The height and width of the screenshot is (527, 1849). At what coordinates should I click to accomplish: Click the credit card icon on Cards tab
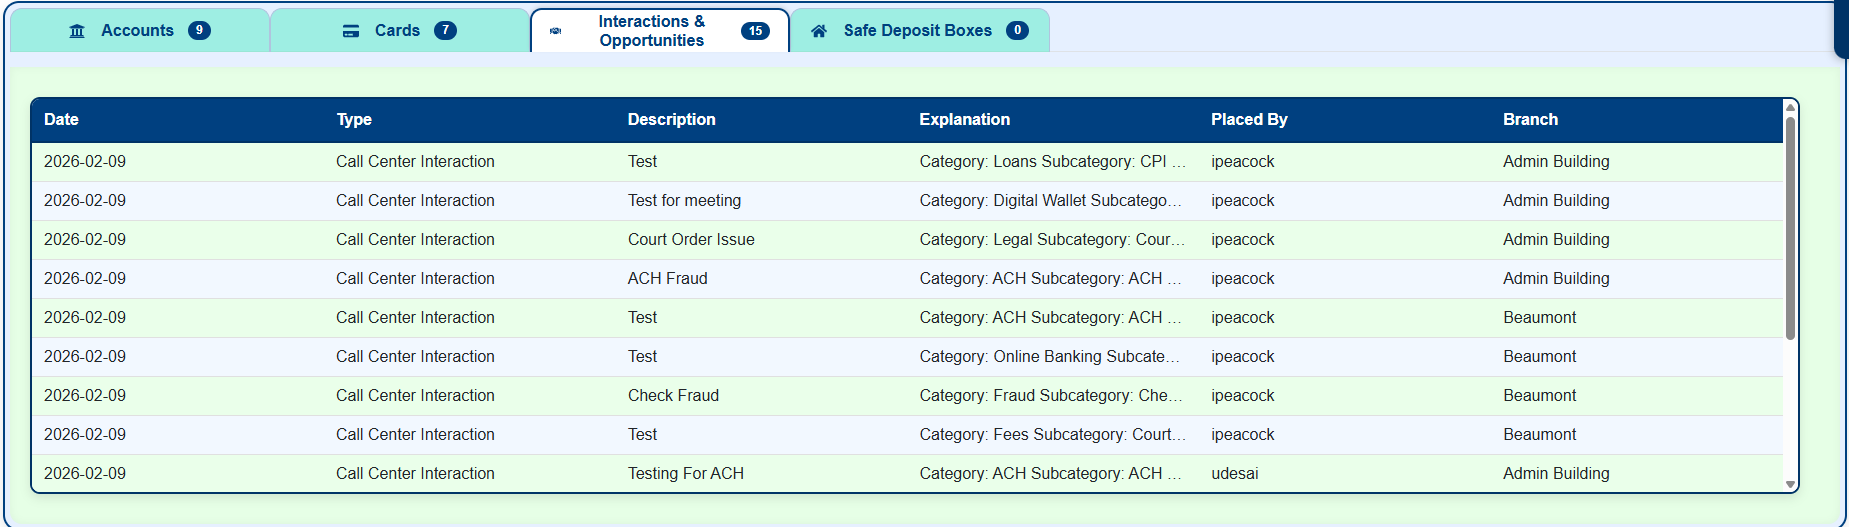pos(351,31)
